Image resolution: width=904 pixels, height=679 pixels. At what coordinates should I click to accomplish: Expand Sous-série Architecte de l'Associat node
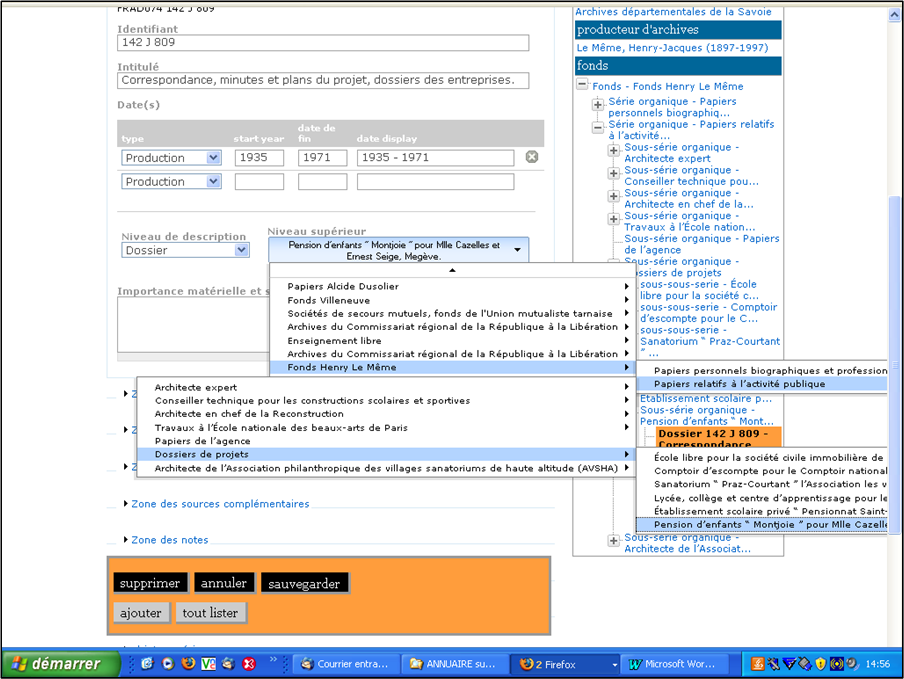613,541
